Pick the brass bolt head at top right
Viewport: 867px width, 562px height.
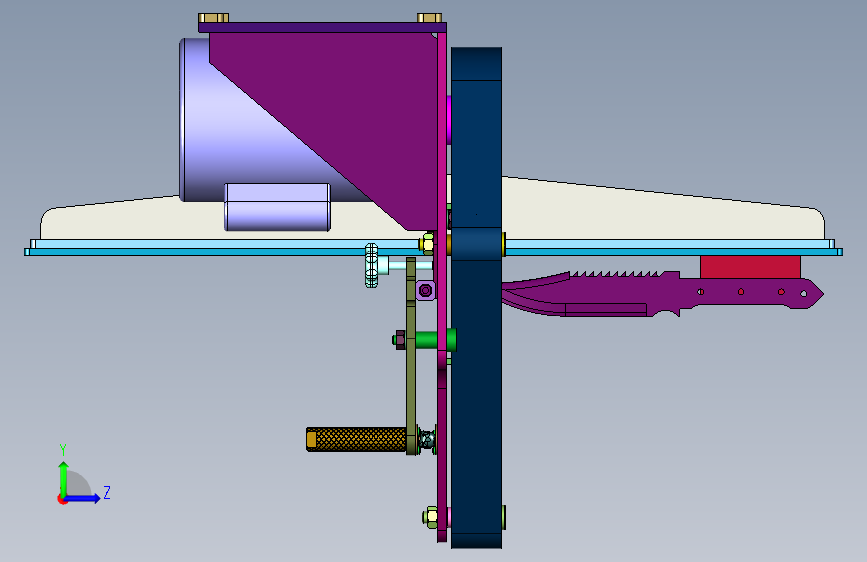click(429, 18)
